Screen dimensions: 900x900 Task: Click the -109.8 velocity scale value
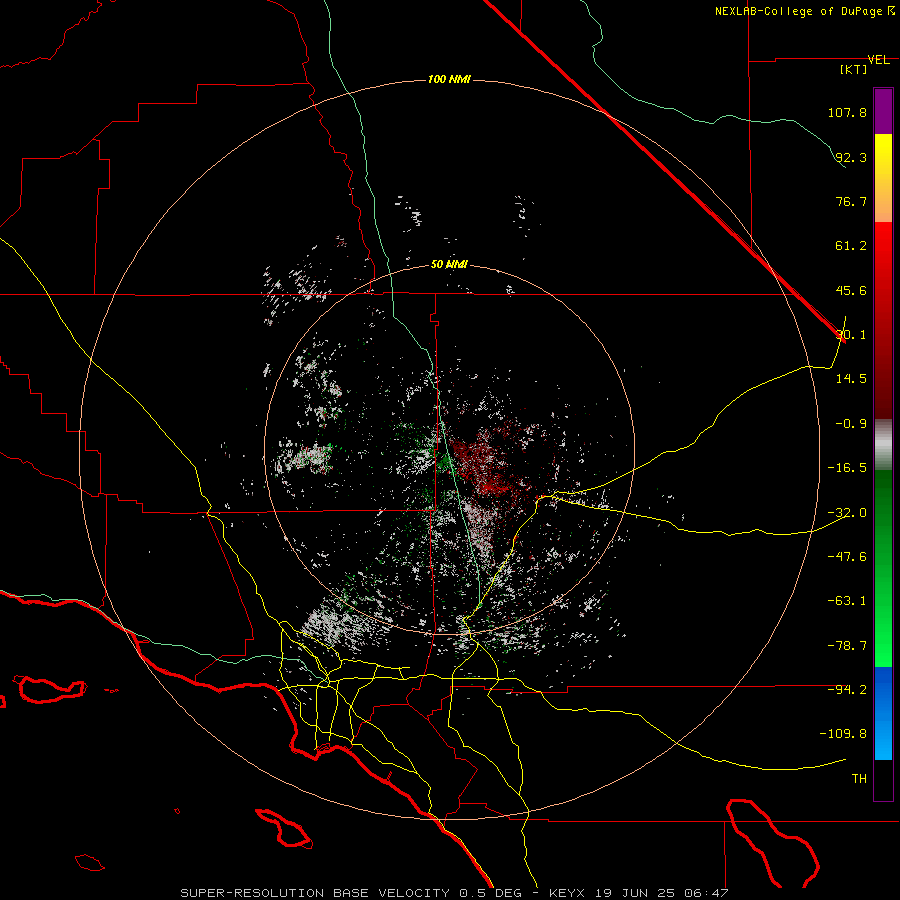coord(844,734)
